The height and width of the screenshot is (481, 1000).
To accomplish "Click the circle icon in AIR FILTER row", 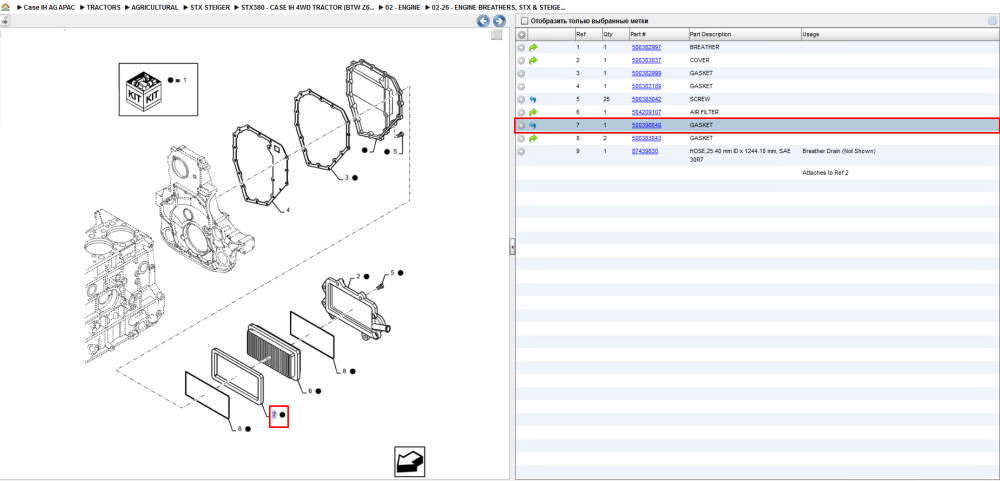I will tap(521, 112).
